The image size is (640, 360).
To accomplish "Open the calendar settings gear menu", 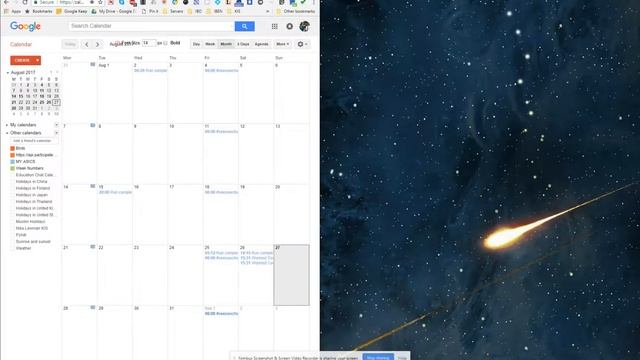I will pos(302,44).
